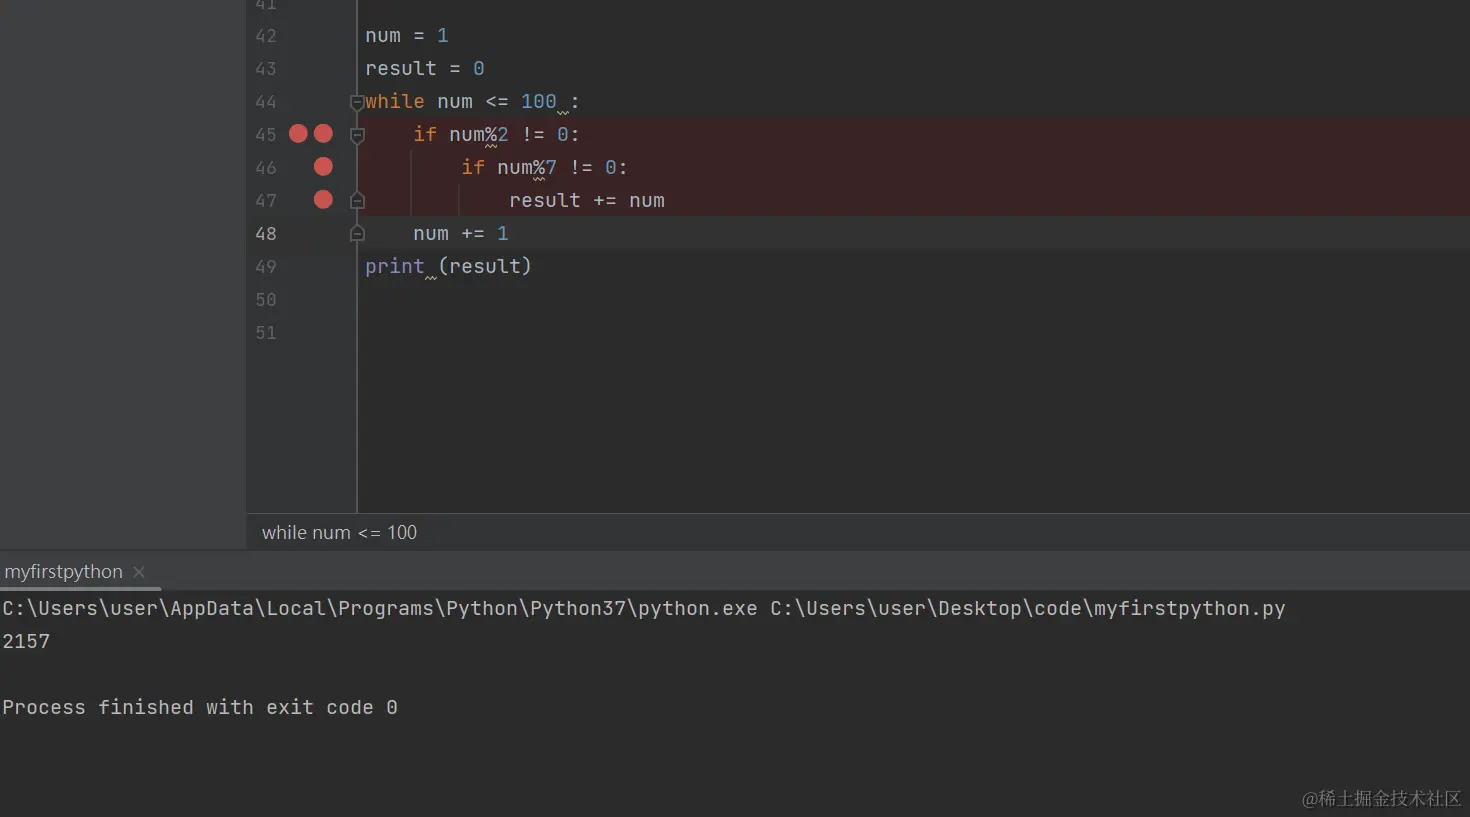Click the 'while' keyword on line 44
The height and width of the screenshot is (817, 1470).
click(x=395, y=101)
